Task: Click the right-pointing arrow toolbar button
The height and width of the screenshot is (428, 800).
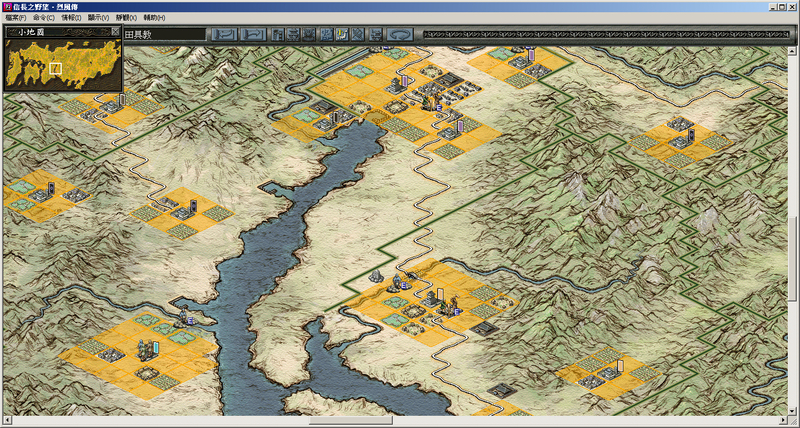Action: (x=254, y=34)
